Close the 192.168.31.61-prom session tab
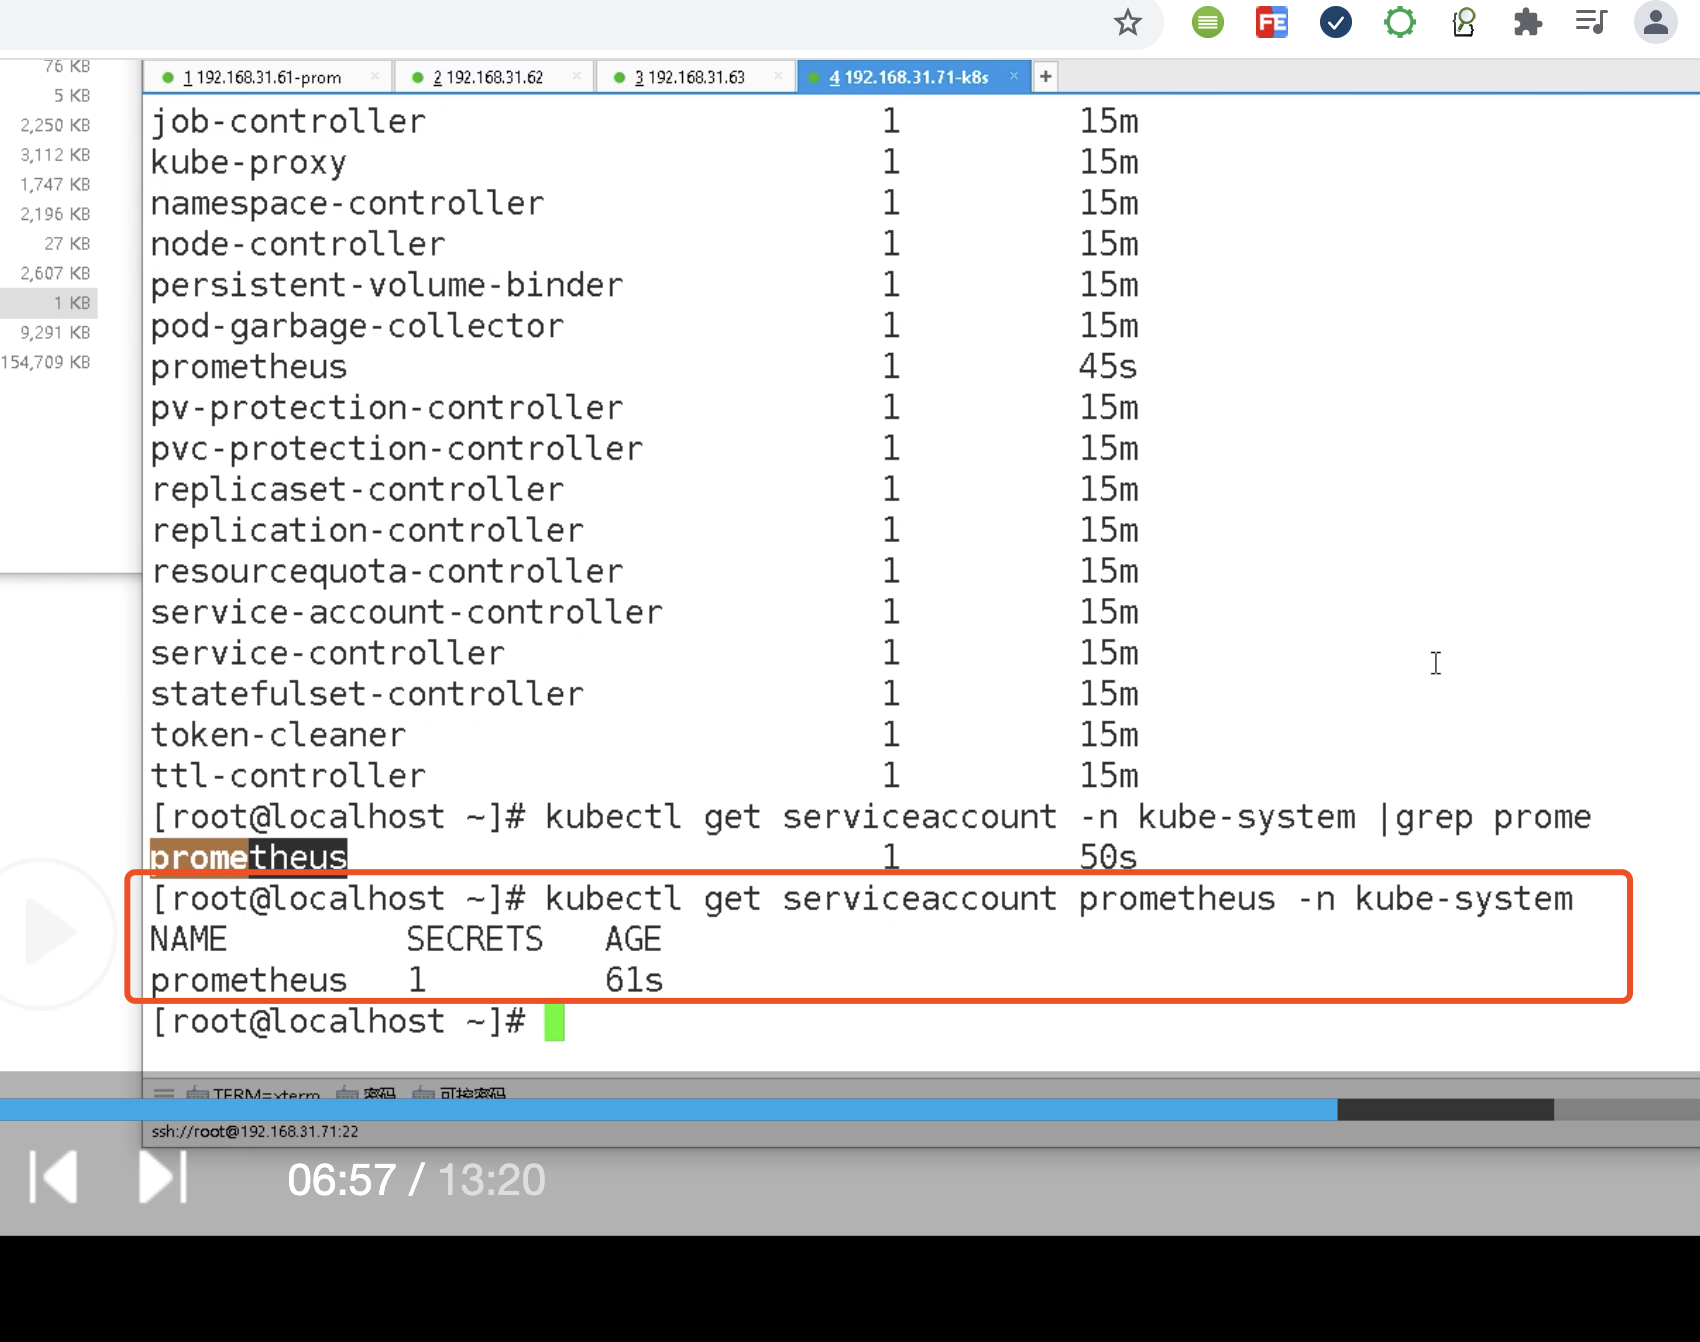The width and height of the screenshot is (1700, 1342). tap(375, 76)
